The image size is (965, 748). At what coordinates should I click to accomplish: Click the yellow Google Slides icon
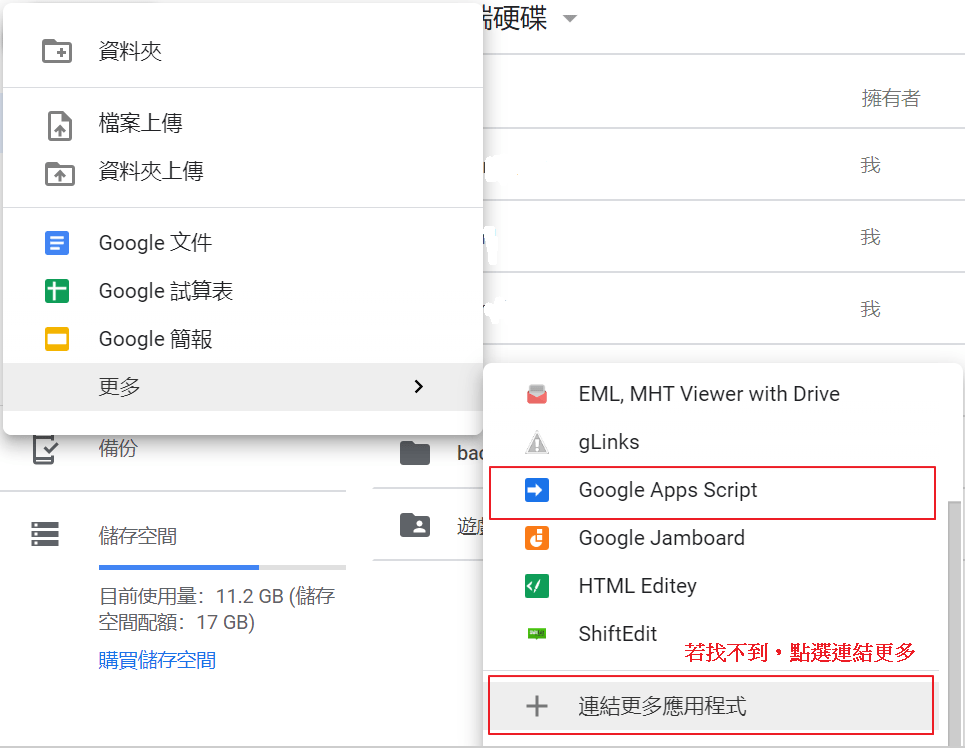57,339
